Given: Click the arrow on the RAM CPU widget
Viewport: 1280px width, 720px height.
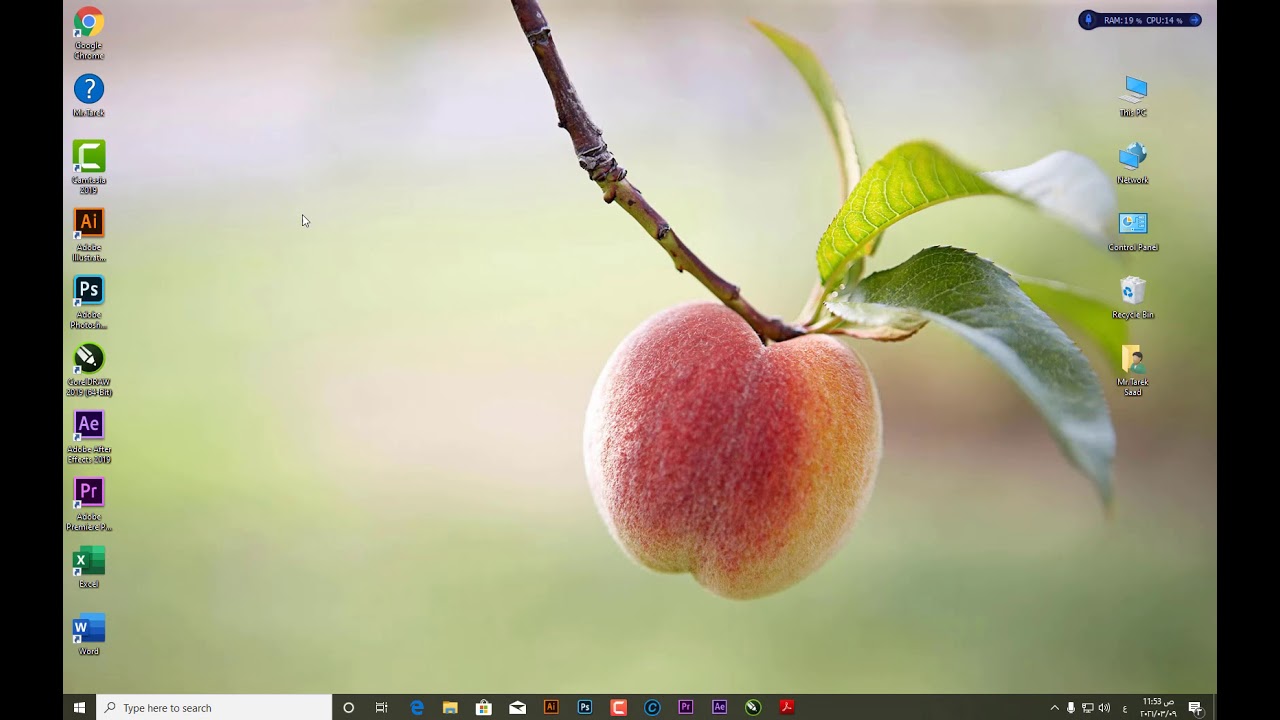Looking at the screenshot, I should [1194, 20].
